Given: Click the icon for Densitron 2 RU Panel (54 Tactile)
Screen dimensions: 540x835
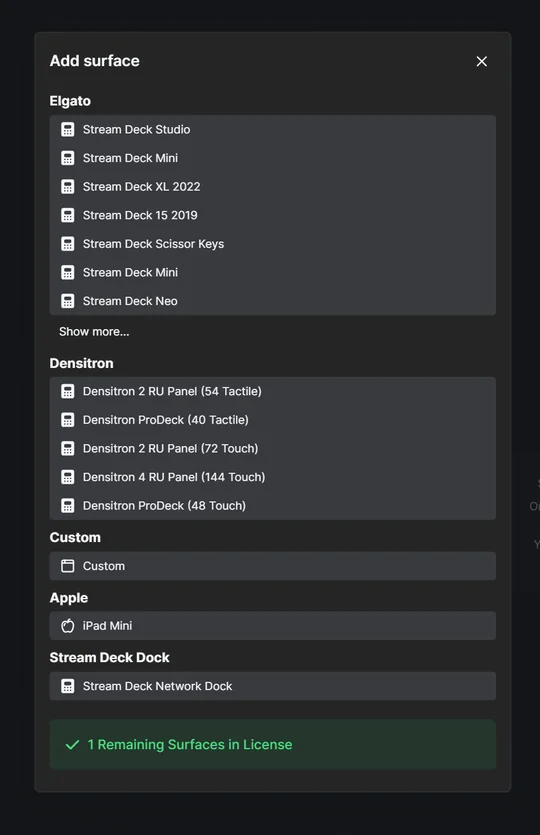Looking at the screenshot, I should coord(68,391).
